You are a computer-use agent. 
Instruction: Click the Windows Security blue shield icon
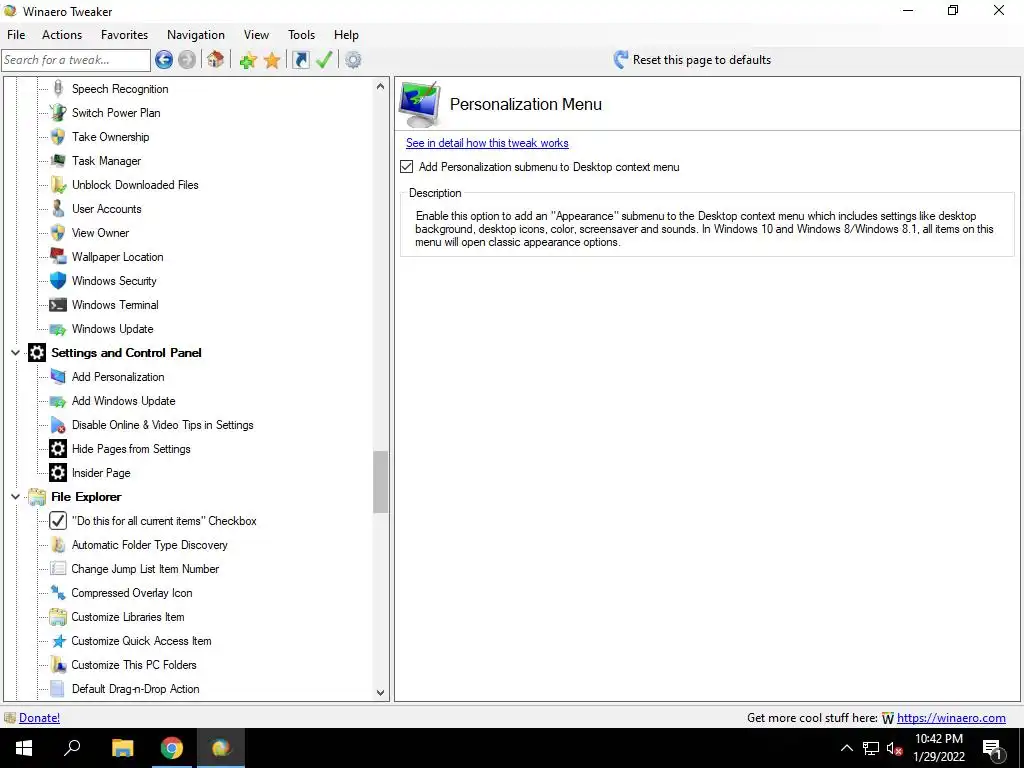[x=58, y=281]
